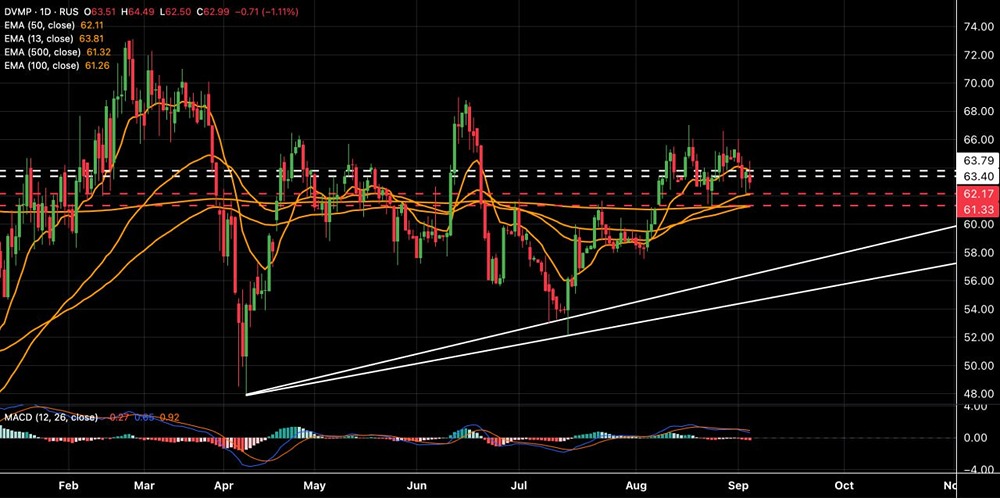
Task: Select the EMA (500, close) indicator label
Action: point(44,52)
